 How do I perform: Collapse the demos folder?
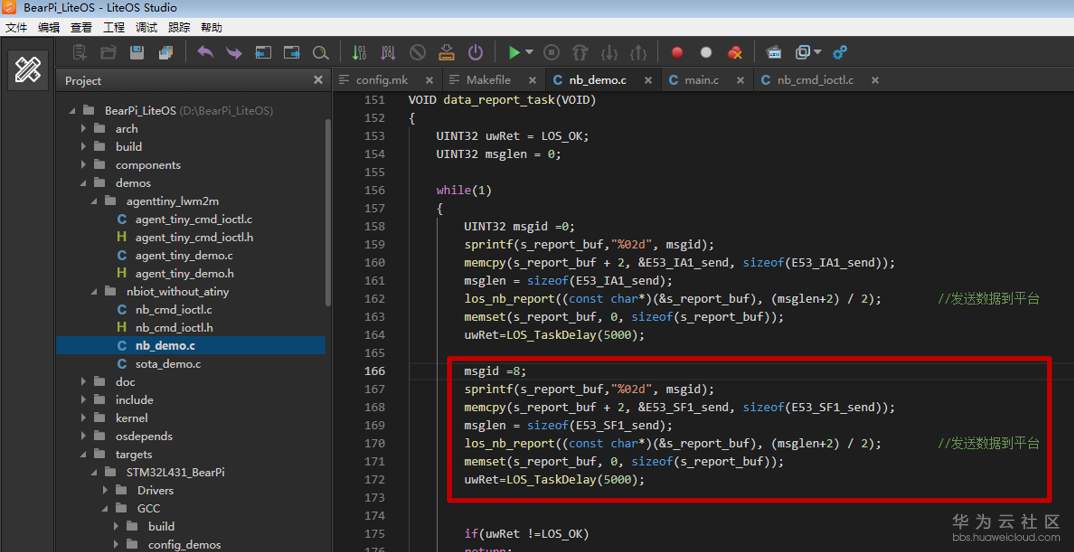tap(84, 183)
